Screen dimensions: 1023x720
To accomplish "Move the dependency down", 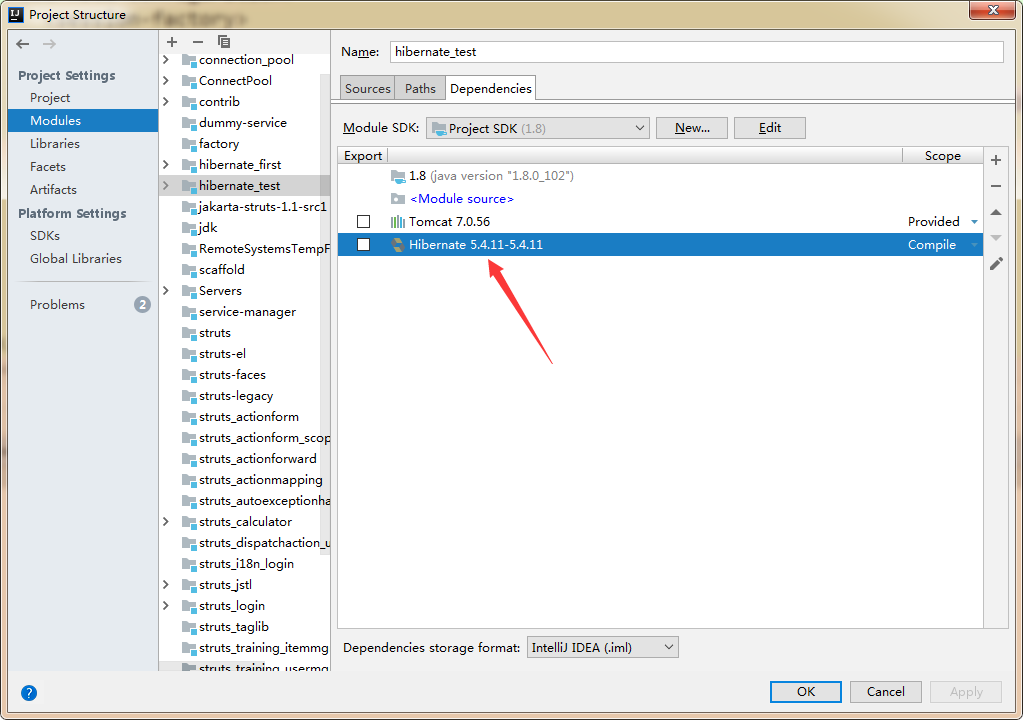I will [996, 238].
